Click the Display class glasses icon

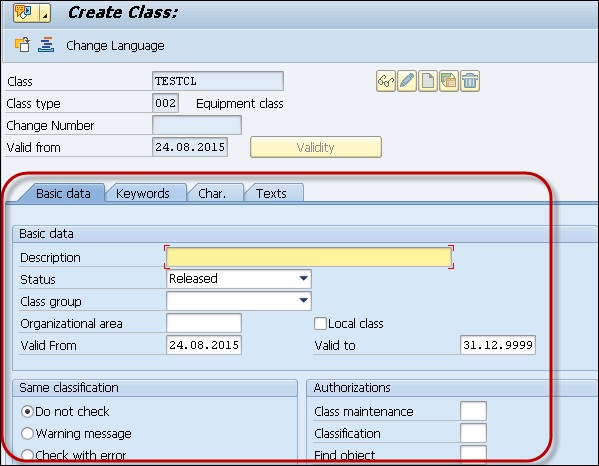click(x=386, y=81)
